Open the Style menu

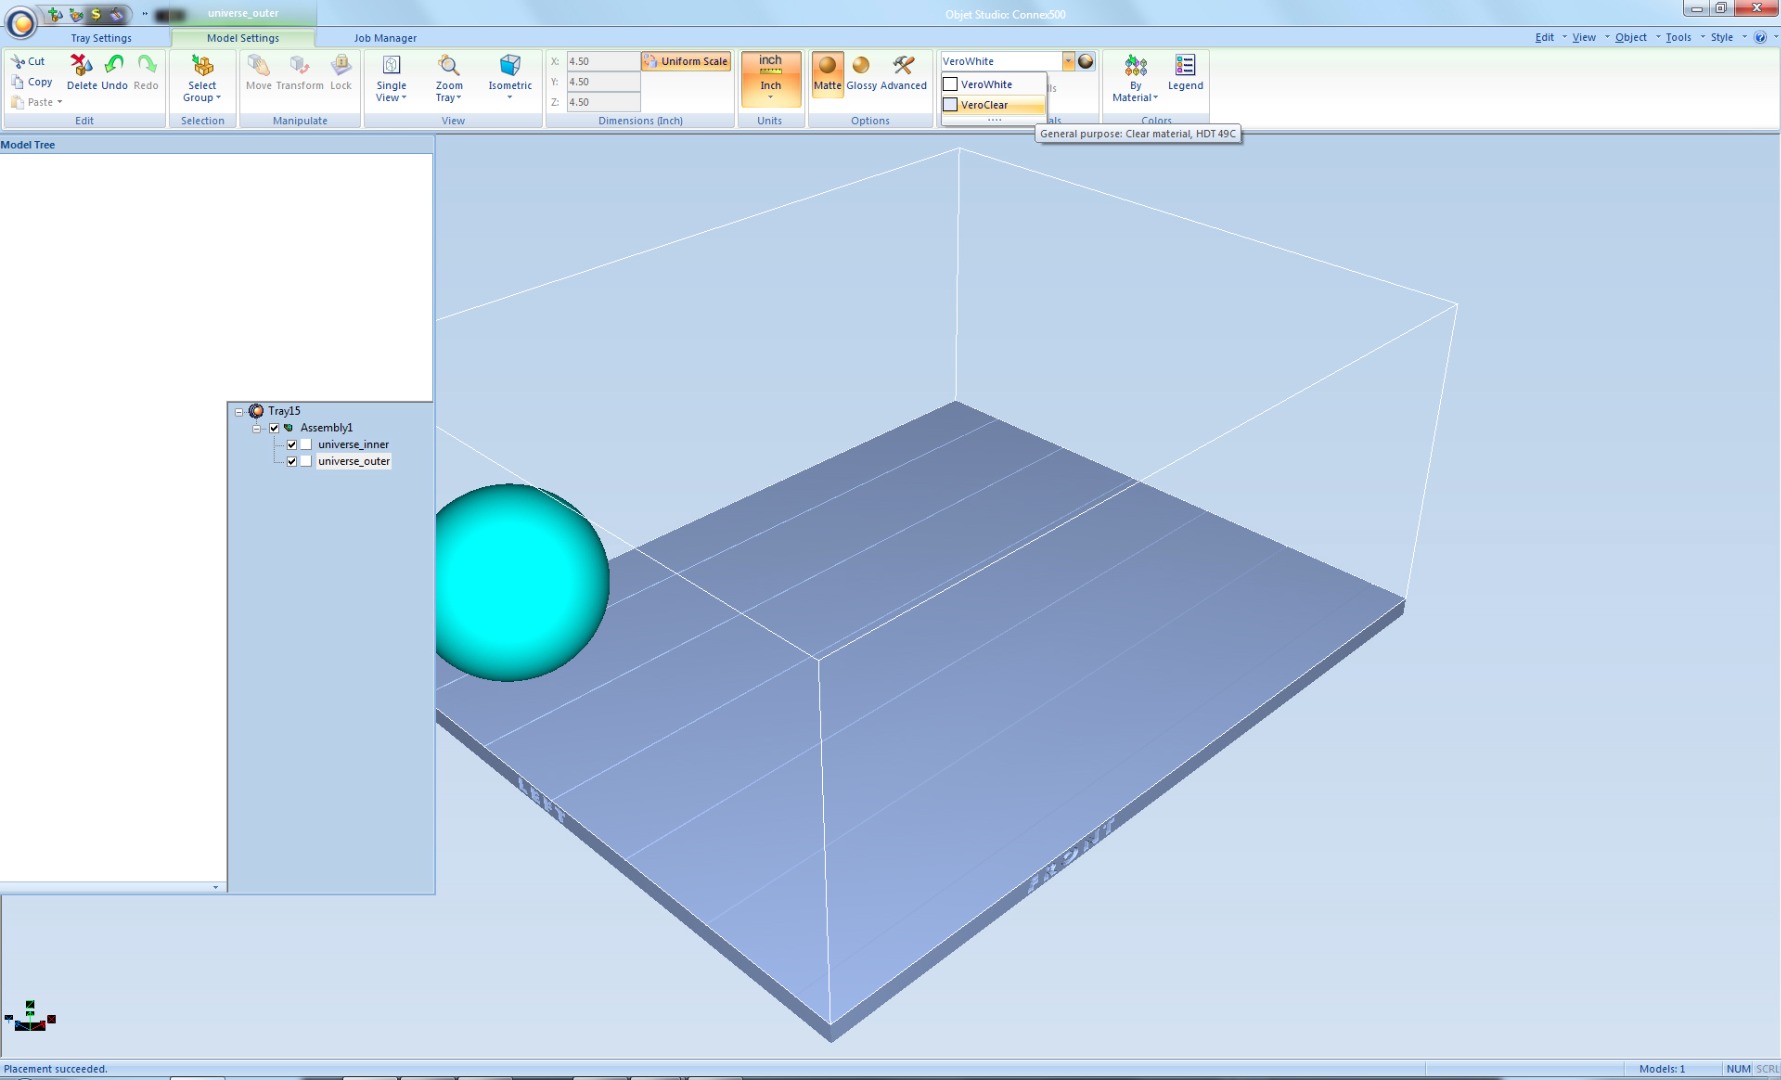(1721, 37)
